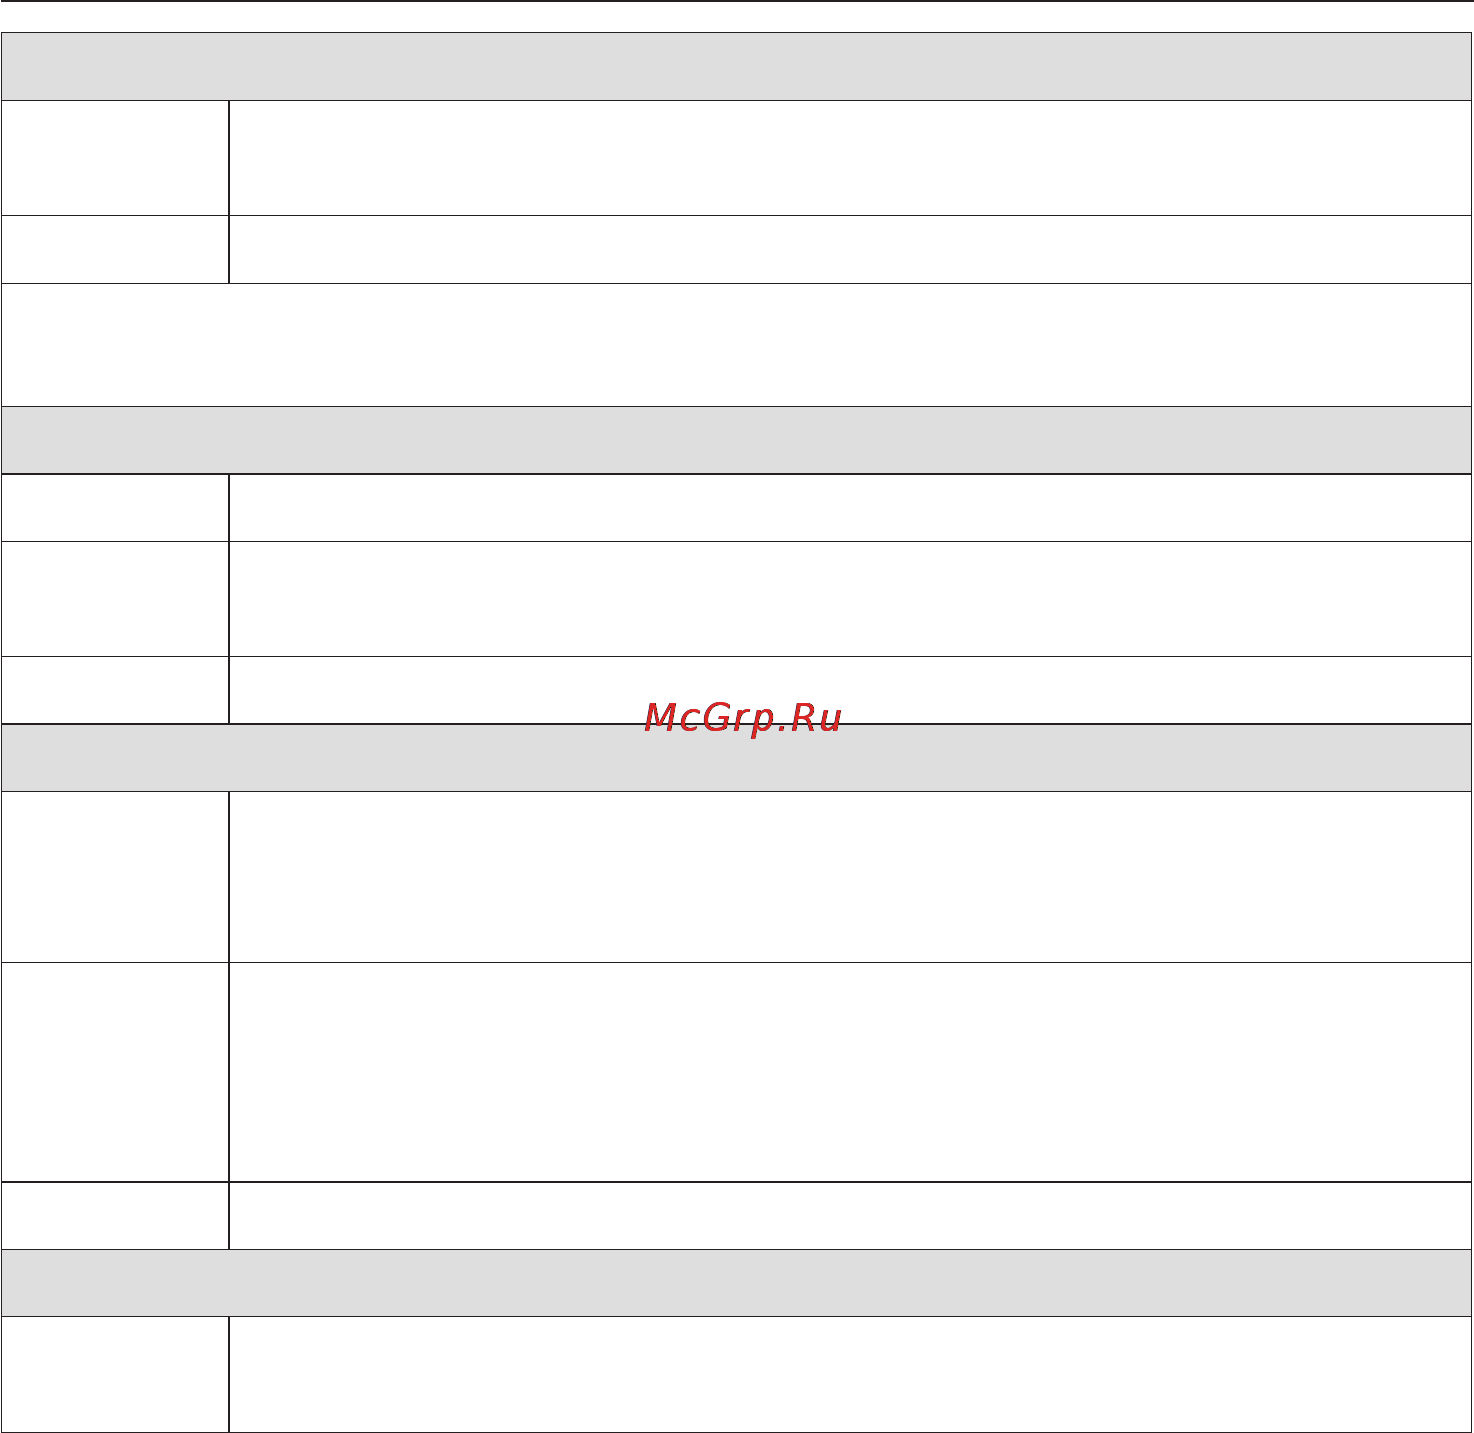The width and height of the screenshot is (1474, 1433).
Task: Select the gray band just under the watermark
Action: tap(736, 758)
